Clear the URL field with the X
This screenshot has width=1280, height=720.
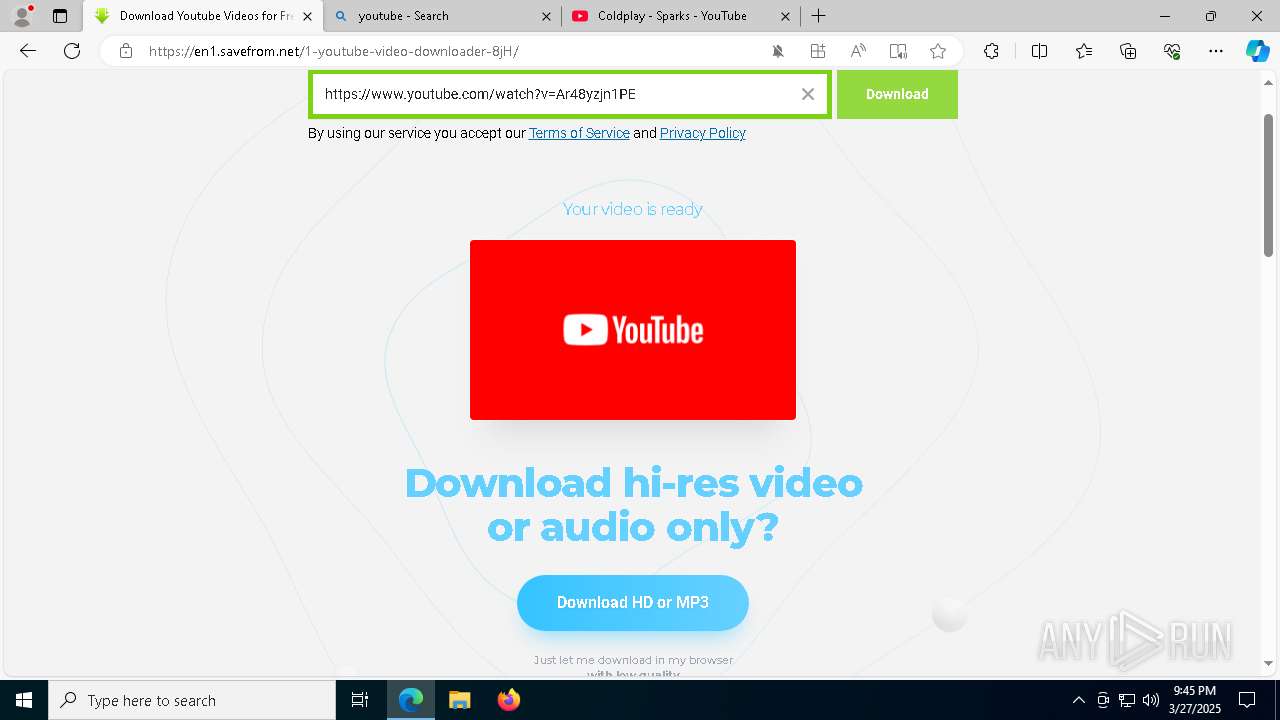coord(808,94)
